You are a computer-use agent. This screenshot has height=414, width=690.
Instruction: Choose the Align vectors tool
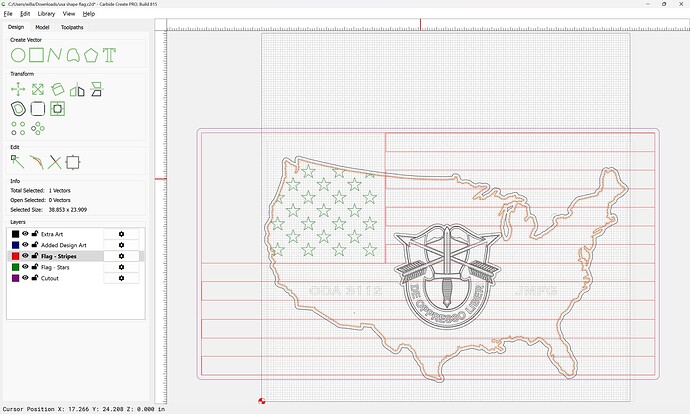[x=96, y=89]
